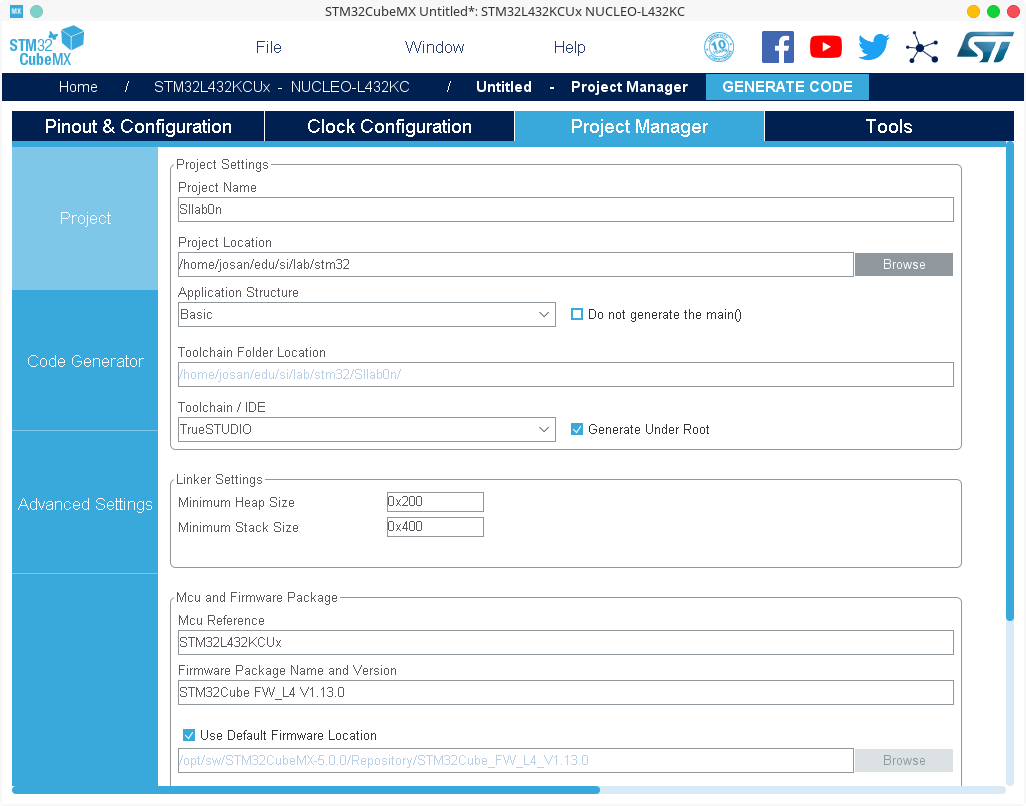Uncheck Generate Under Root
The height and width of the screenshot is (806, 1026).
click(x=576, y=429)
